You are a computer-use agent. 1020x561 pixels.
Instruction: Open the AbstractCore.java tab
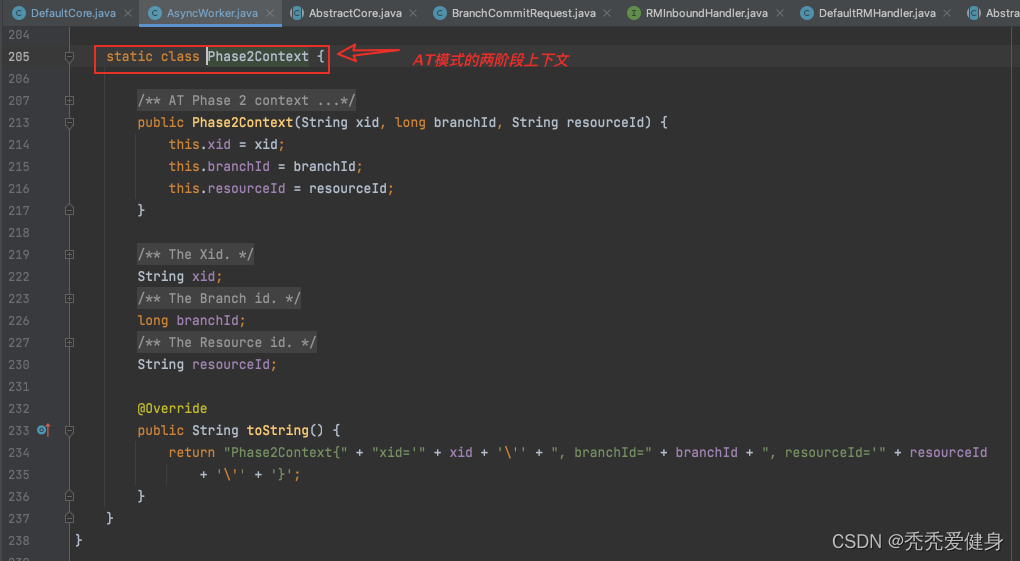point(355,13)
